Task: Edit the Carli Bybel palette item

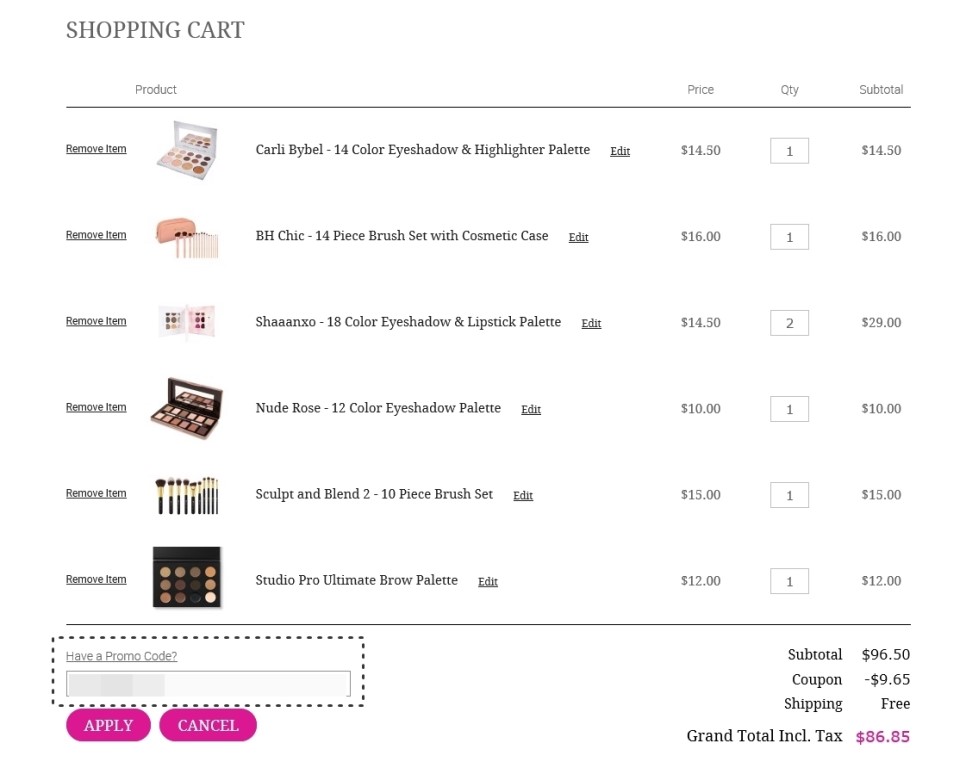Action: pos(620,151)
